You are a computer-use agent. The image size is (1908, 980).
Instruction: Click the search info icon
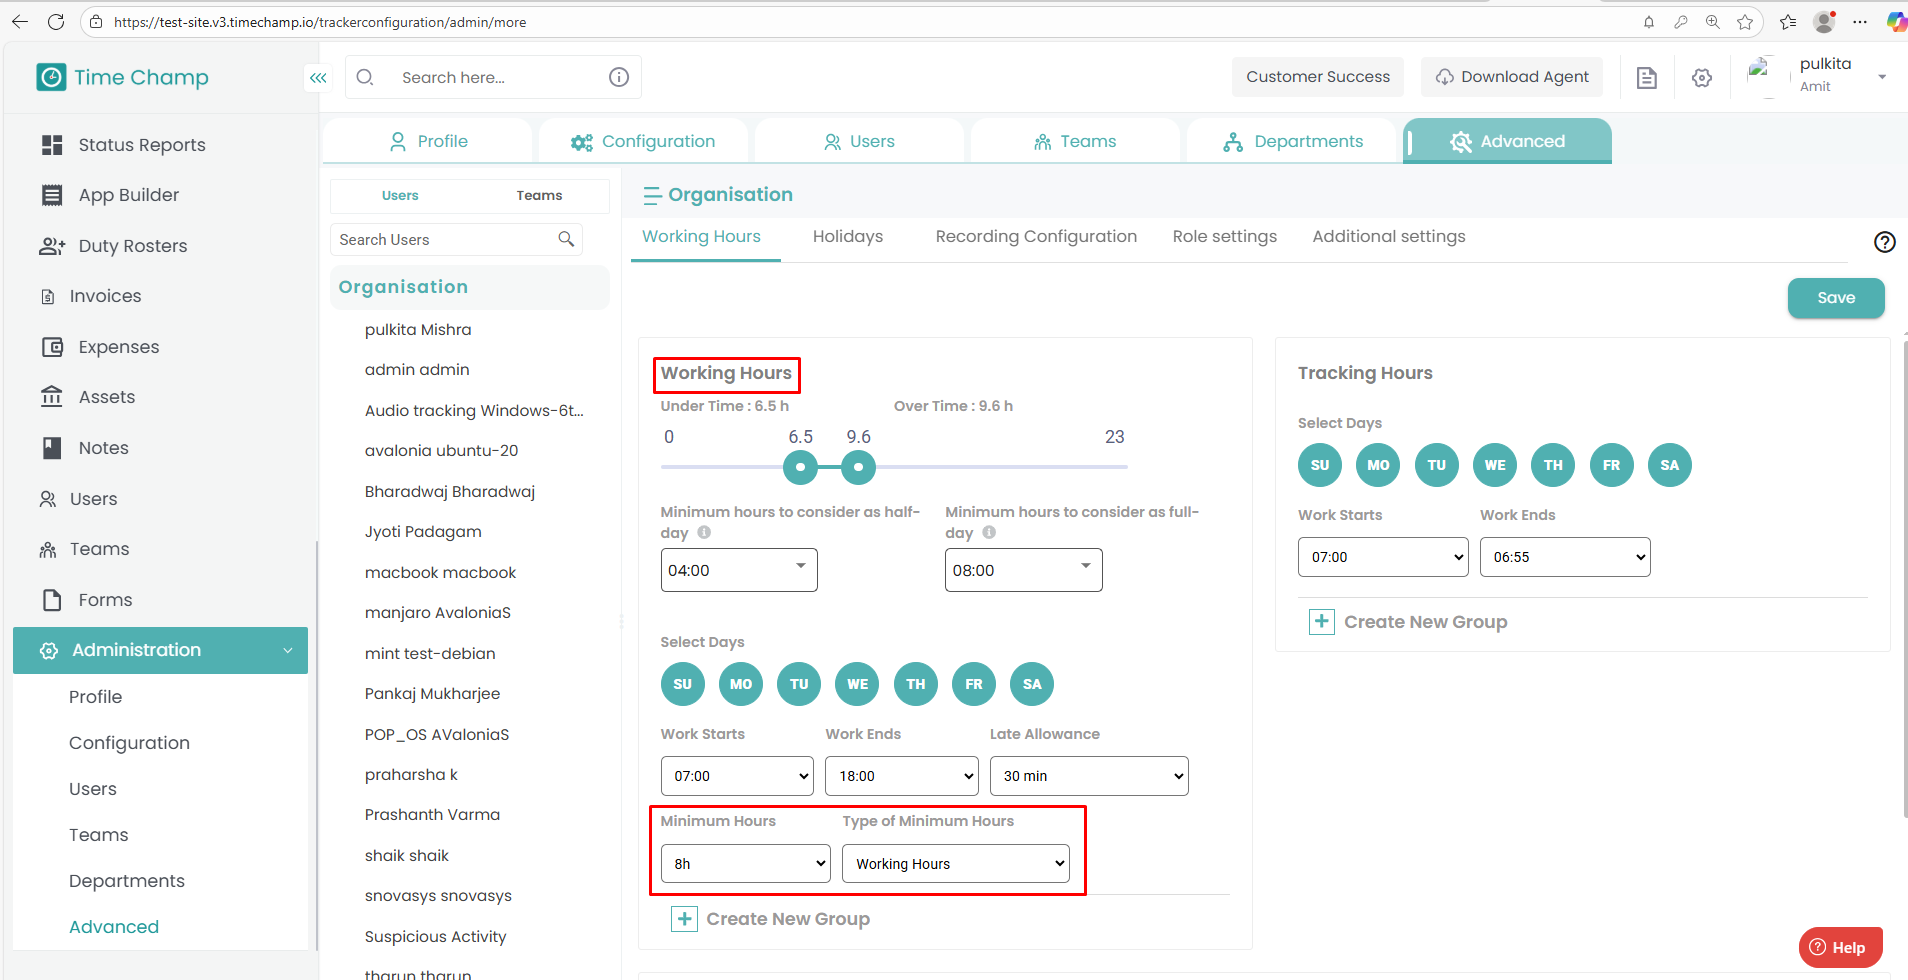[x=619, y=77]
